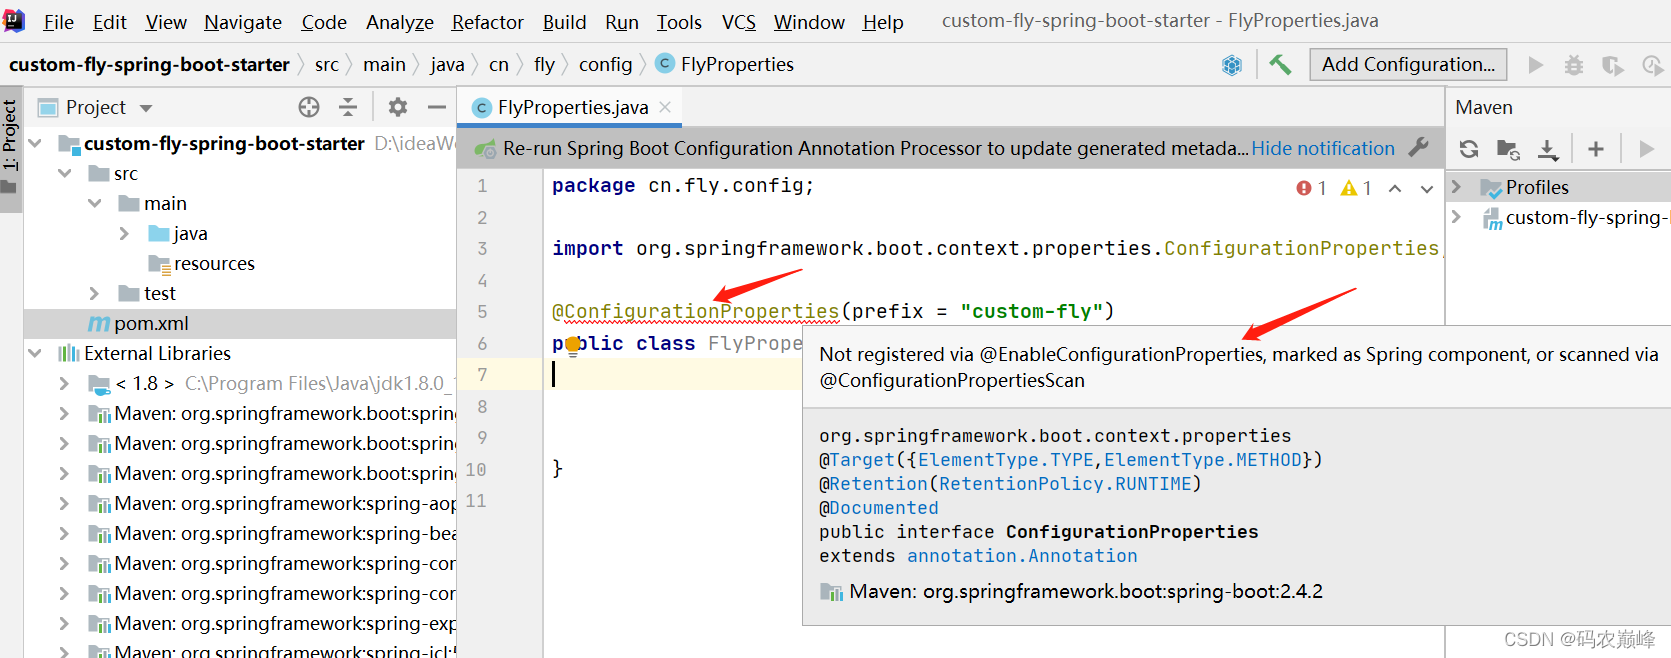Click config breadcrumb in navigation bar

(605, 65)
